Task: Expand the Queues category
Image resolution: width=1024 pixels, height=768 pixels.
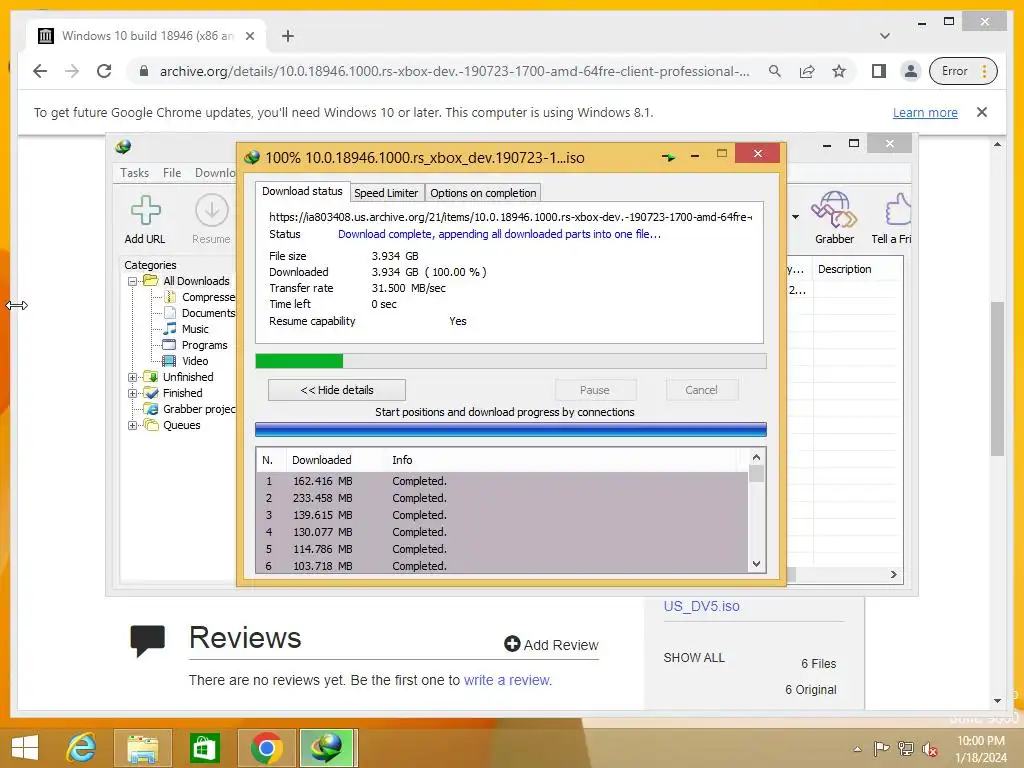Action: (x=133, y=425)
